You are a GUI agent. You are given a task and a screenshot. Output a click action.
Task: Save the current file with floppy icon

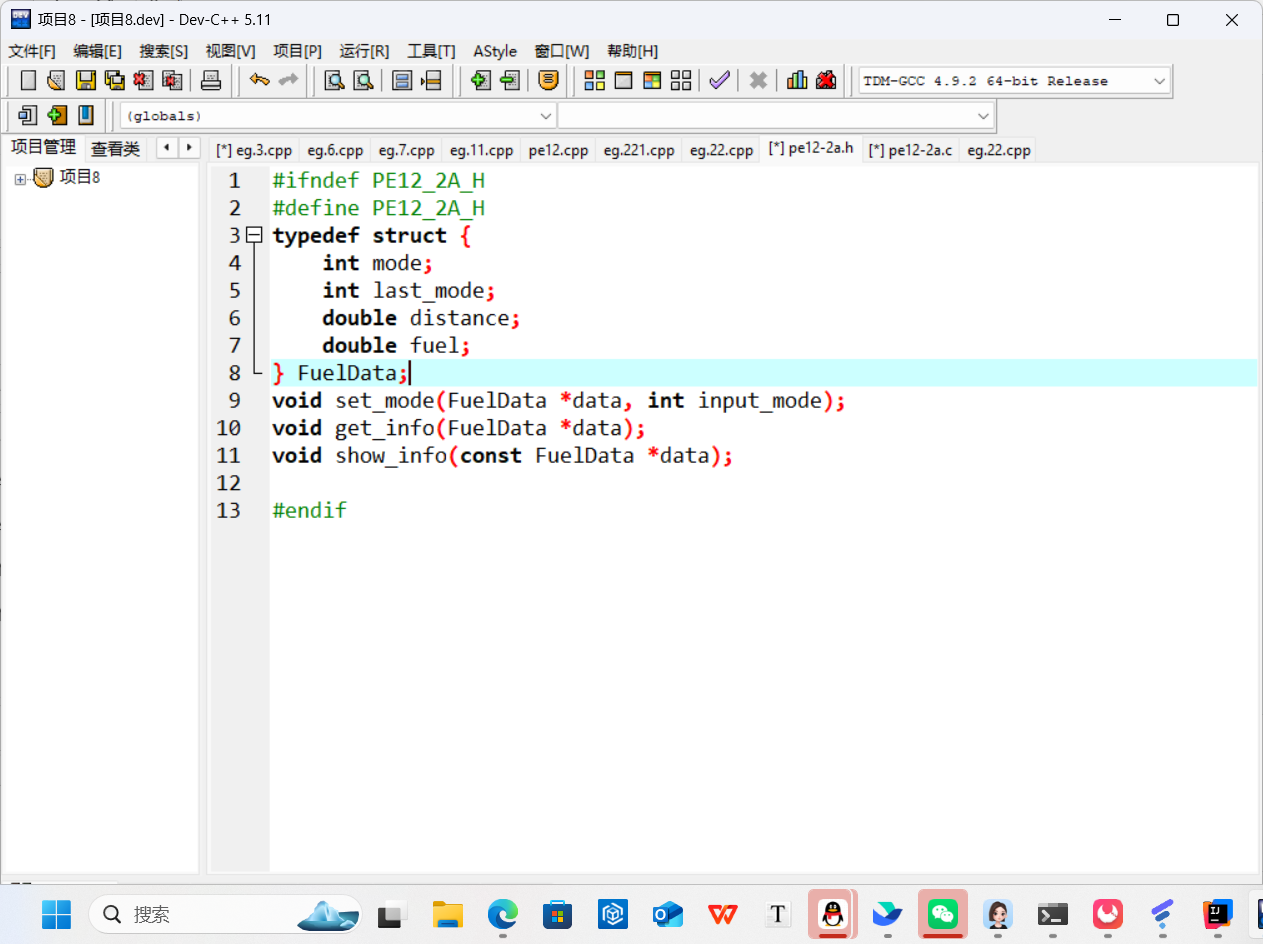86,81
